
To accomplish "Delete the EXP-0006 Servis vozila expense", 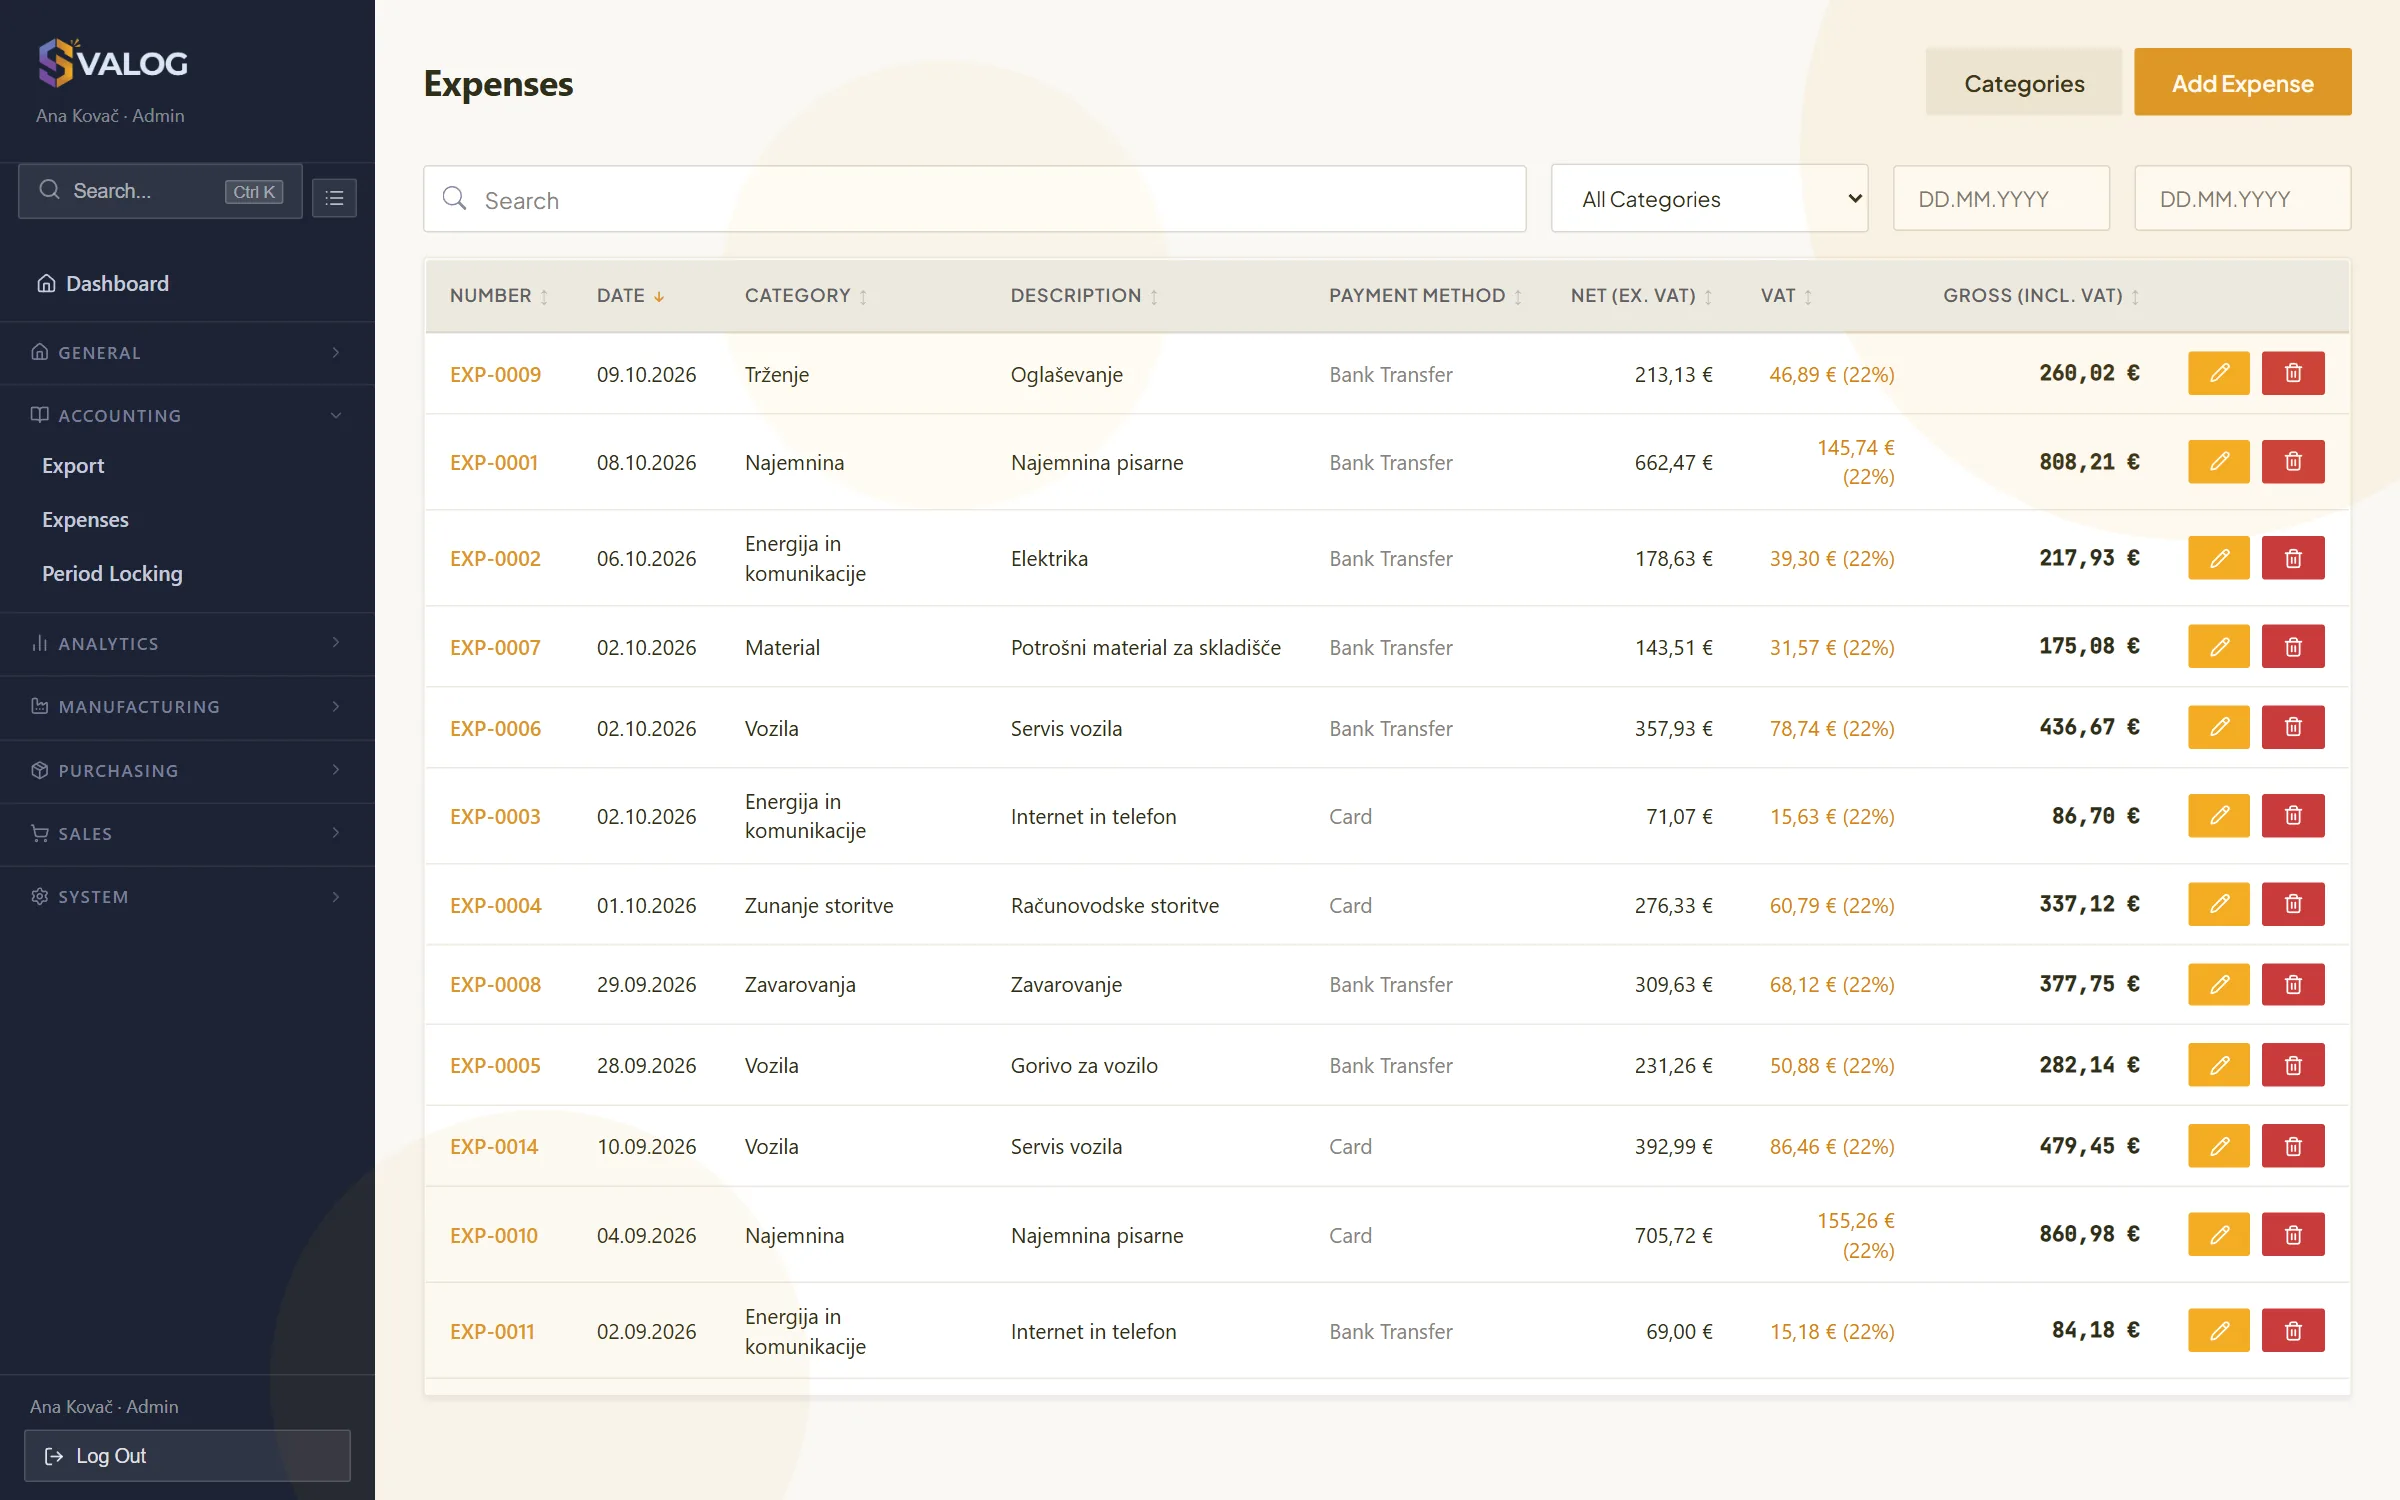I will (x=2293, y=727).
